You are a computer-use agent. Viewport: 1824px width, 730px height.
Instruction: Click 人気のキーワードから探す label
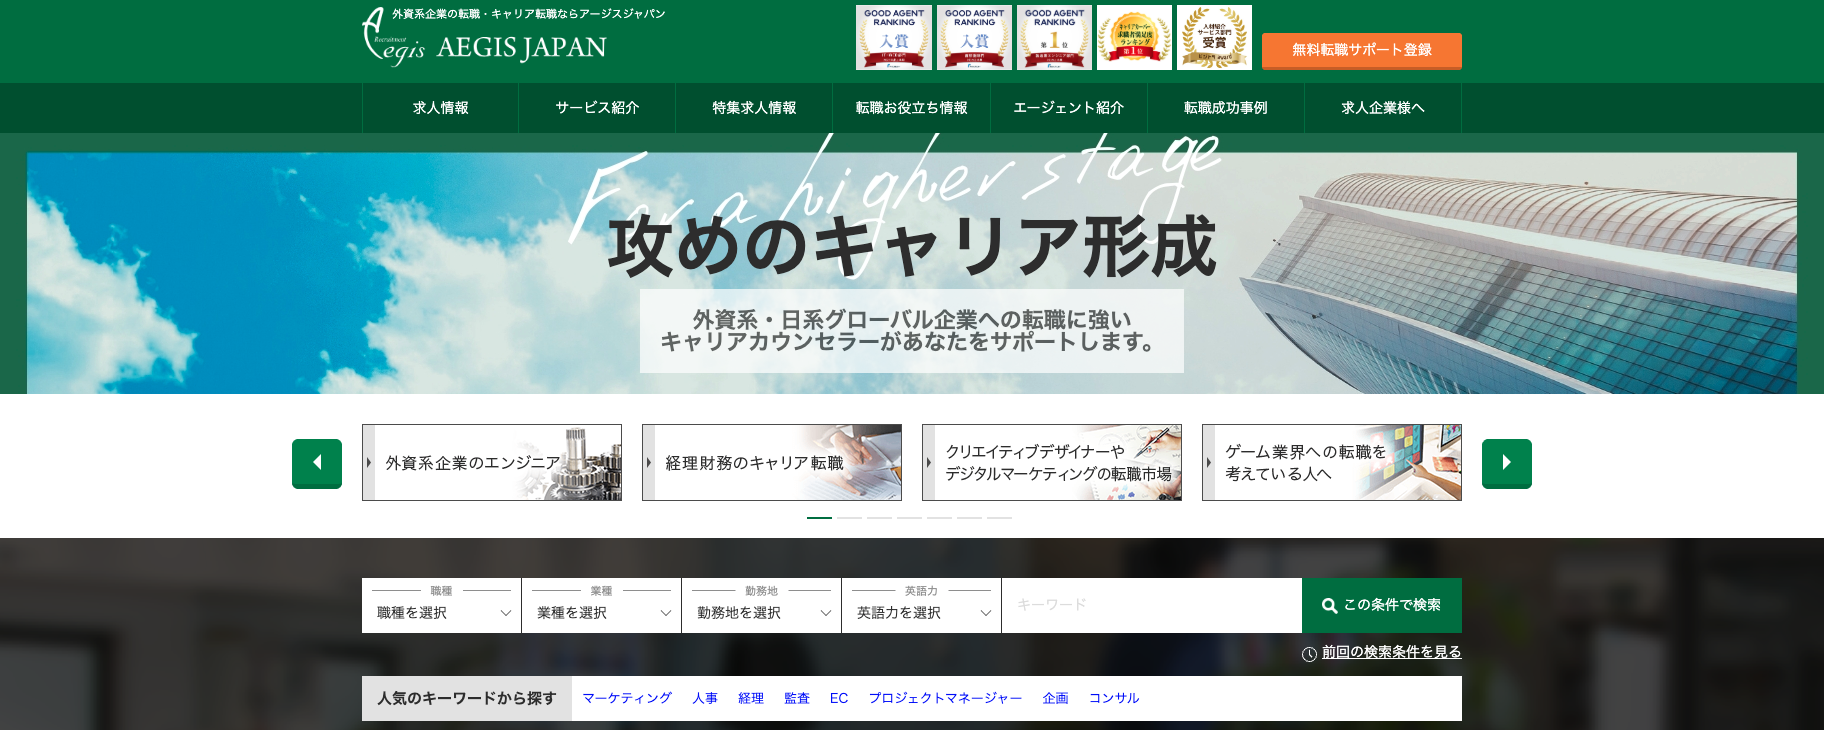(x=467, y=698)
